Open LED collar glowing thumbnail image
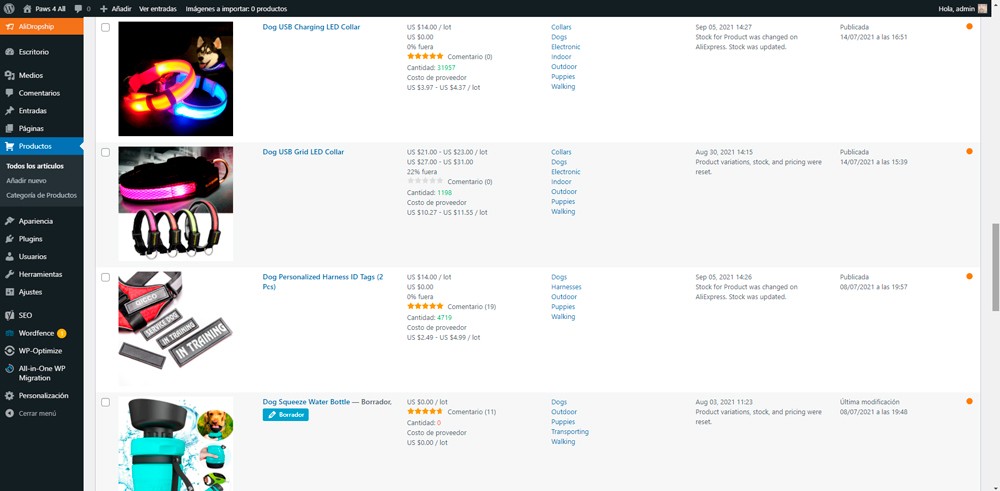The height and width of the screenshot is (491, 1000). pyautogui.click(x=175, y=78)
